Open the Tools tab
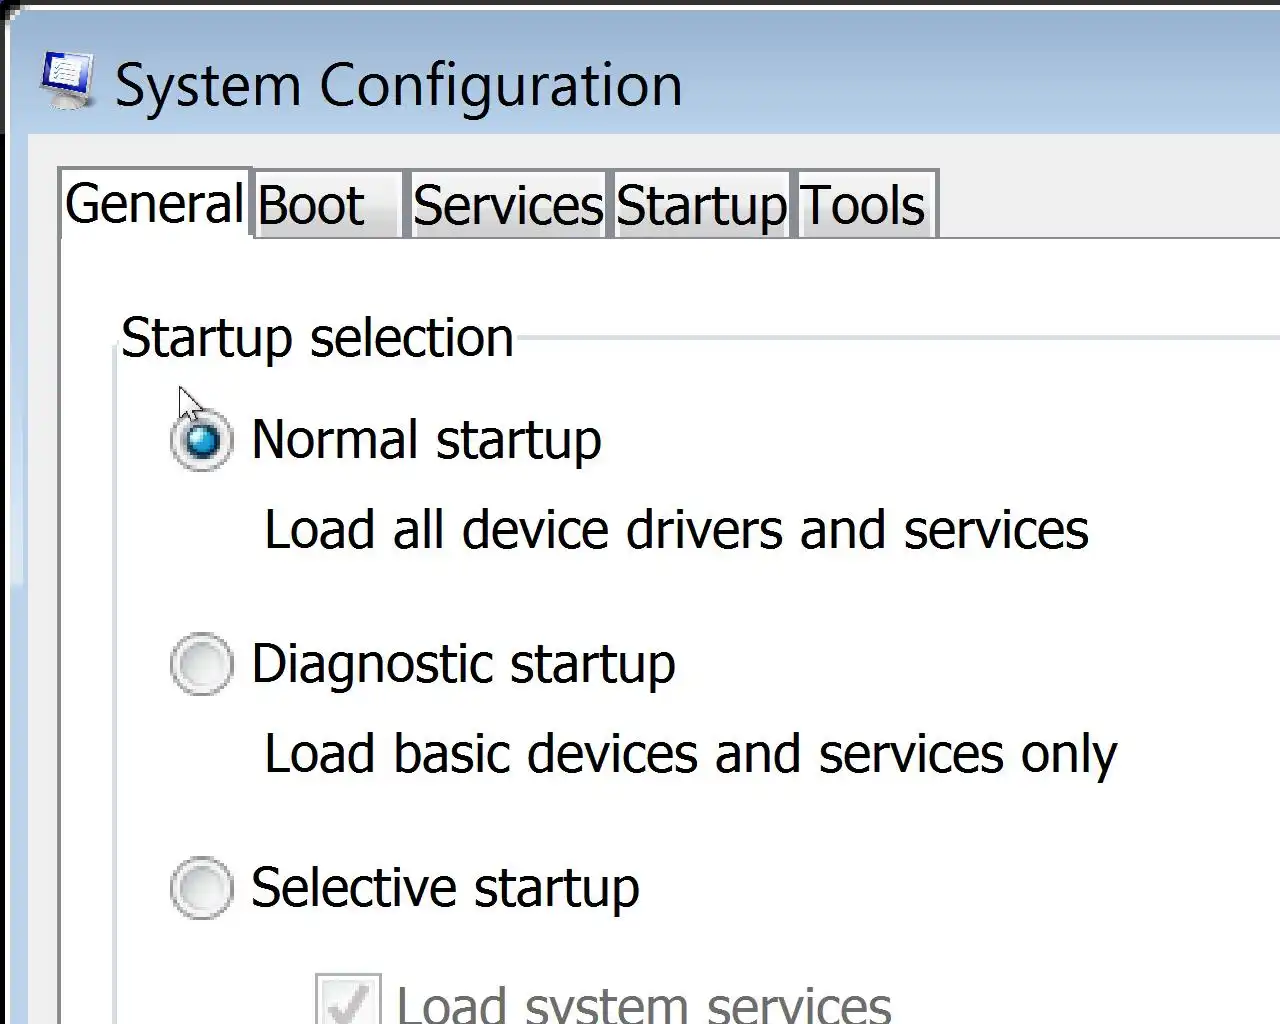The height and width of the screenshot is (1024, 1280). tap(863, 206)
